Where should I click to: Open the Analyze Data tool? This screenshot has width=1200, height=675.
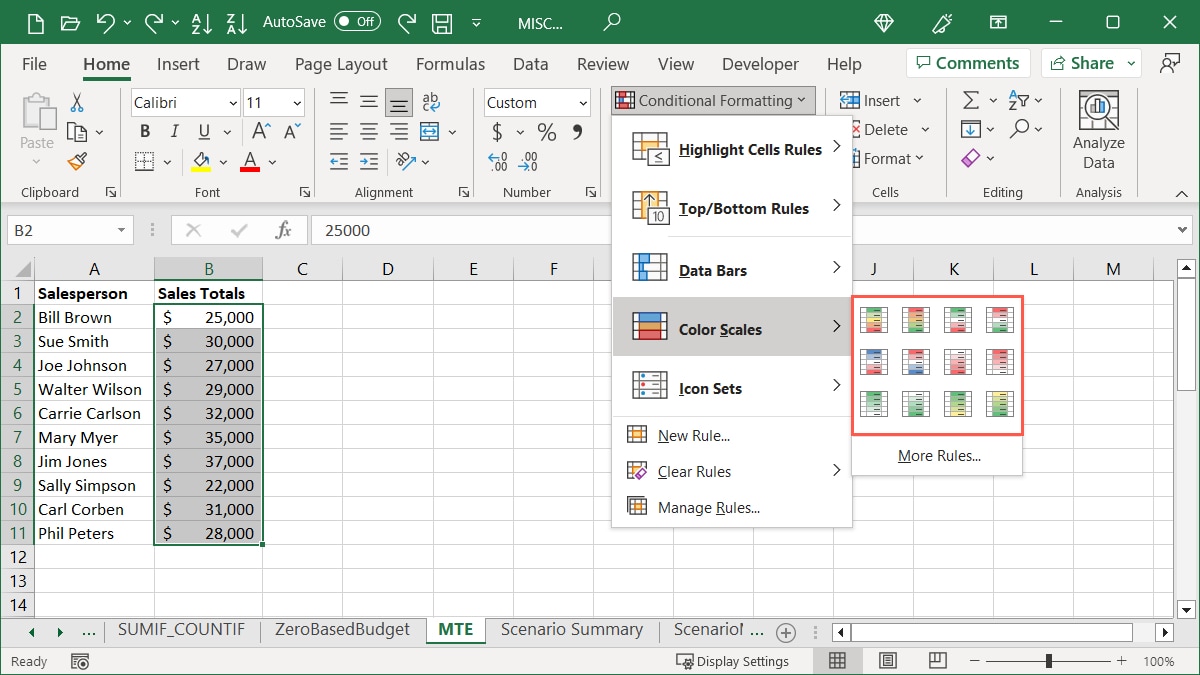(1098, 130)
